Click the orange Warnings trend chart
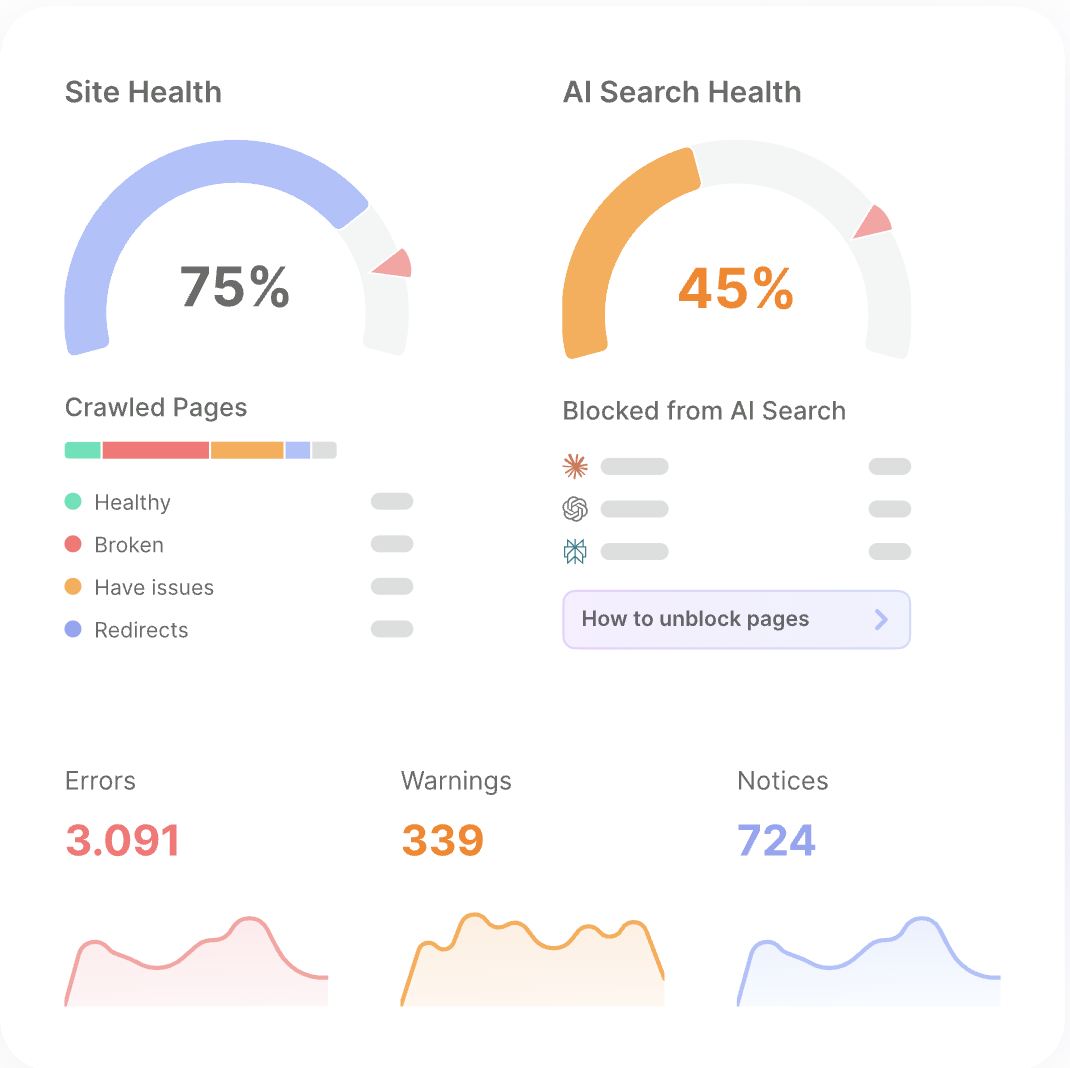This screenshot has height=1068, width=1070. pyautogui.click(x=532, y=959)
